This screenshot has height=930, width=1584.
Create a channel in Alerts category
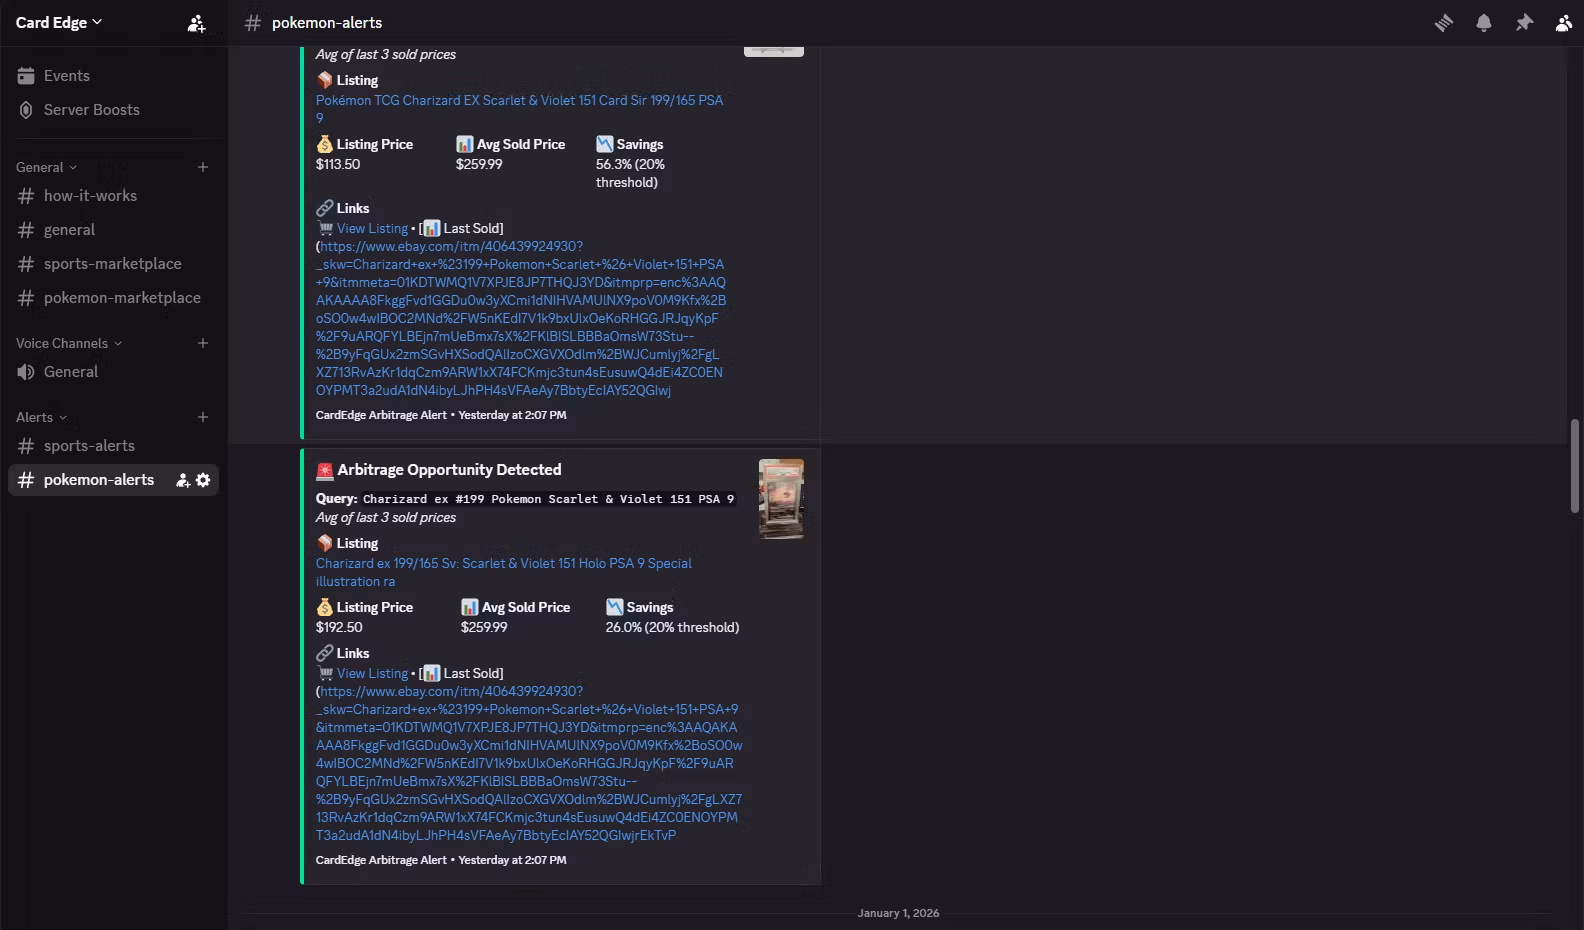203,417
